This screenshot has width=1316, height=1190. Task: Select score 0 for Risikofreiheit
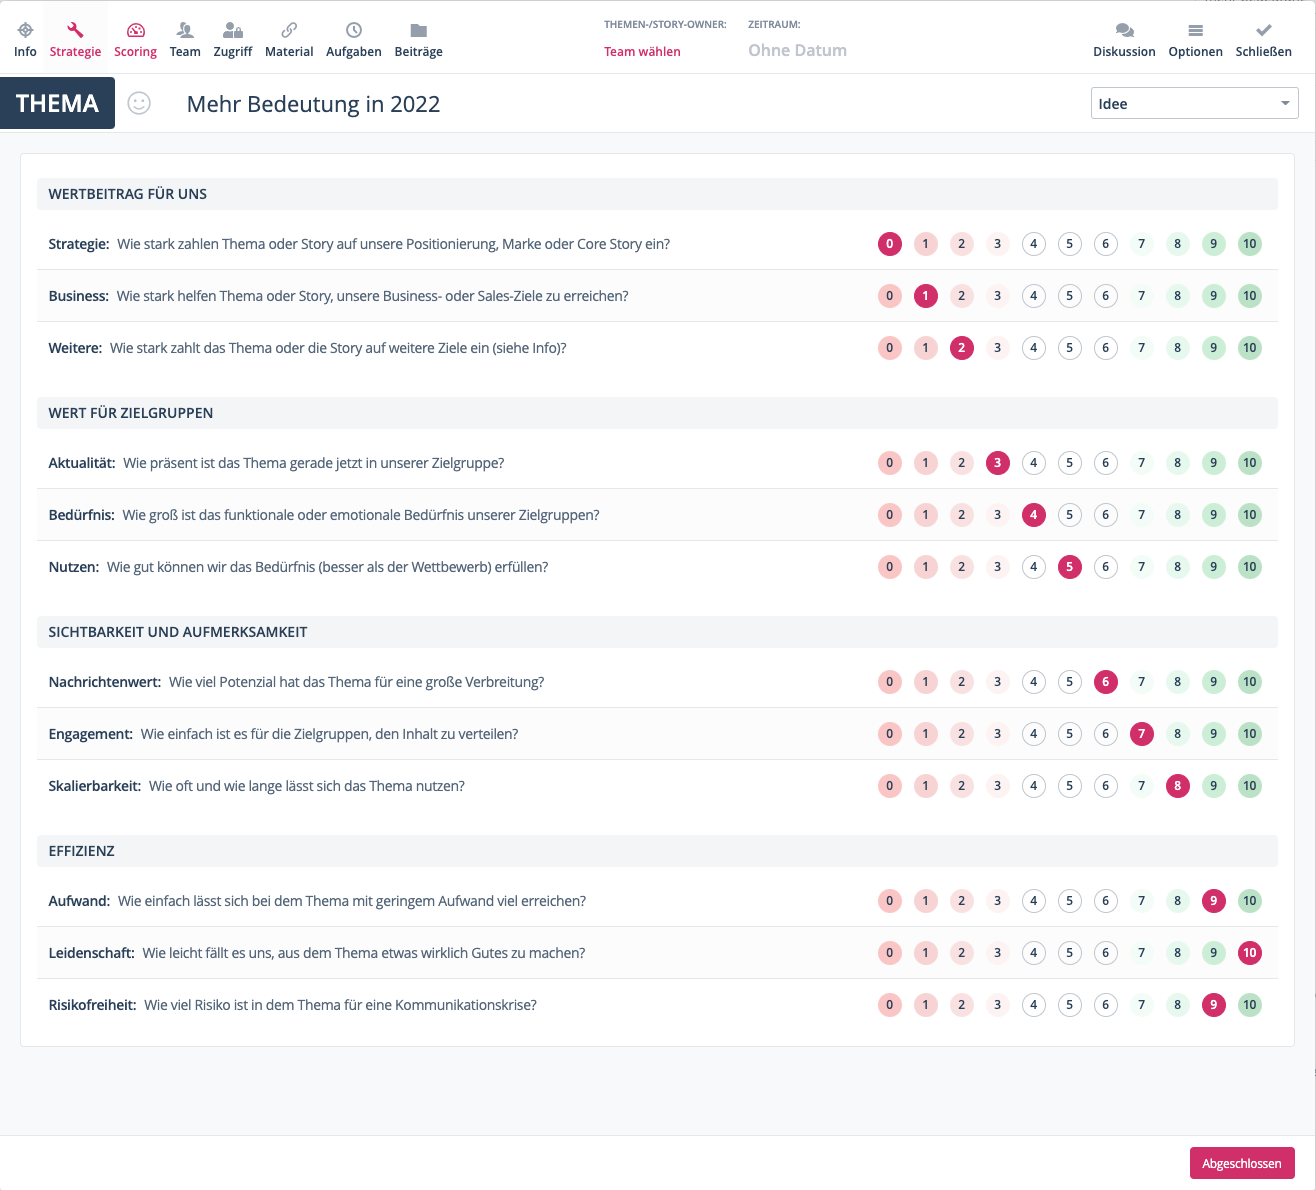[x=889, y=1005]
